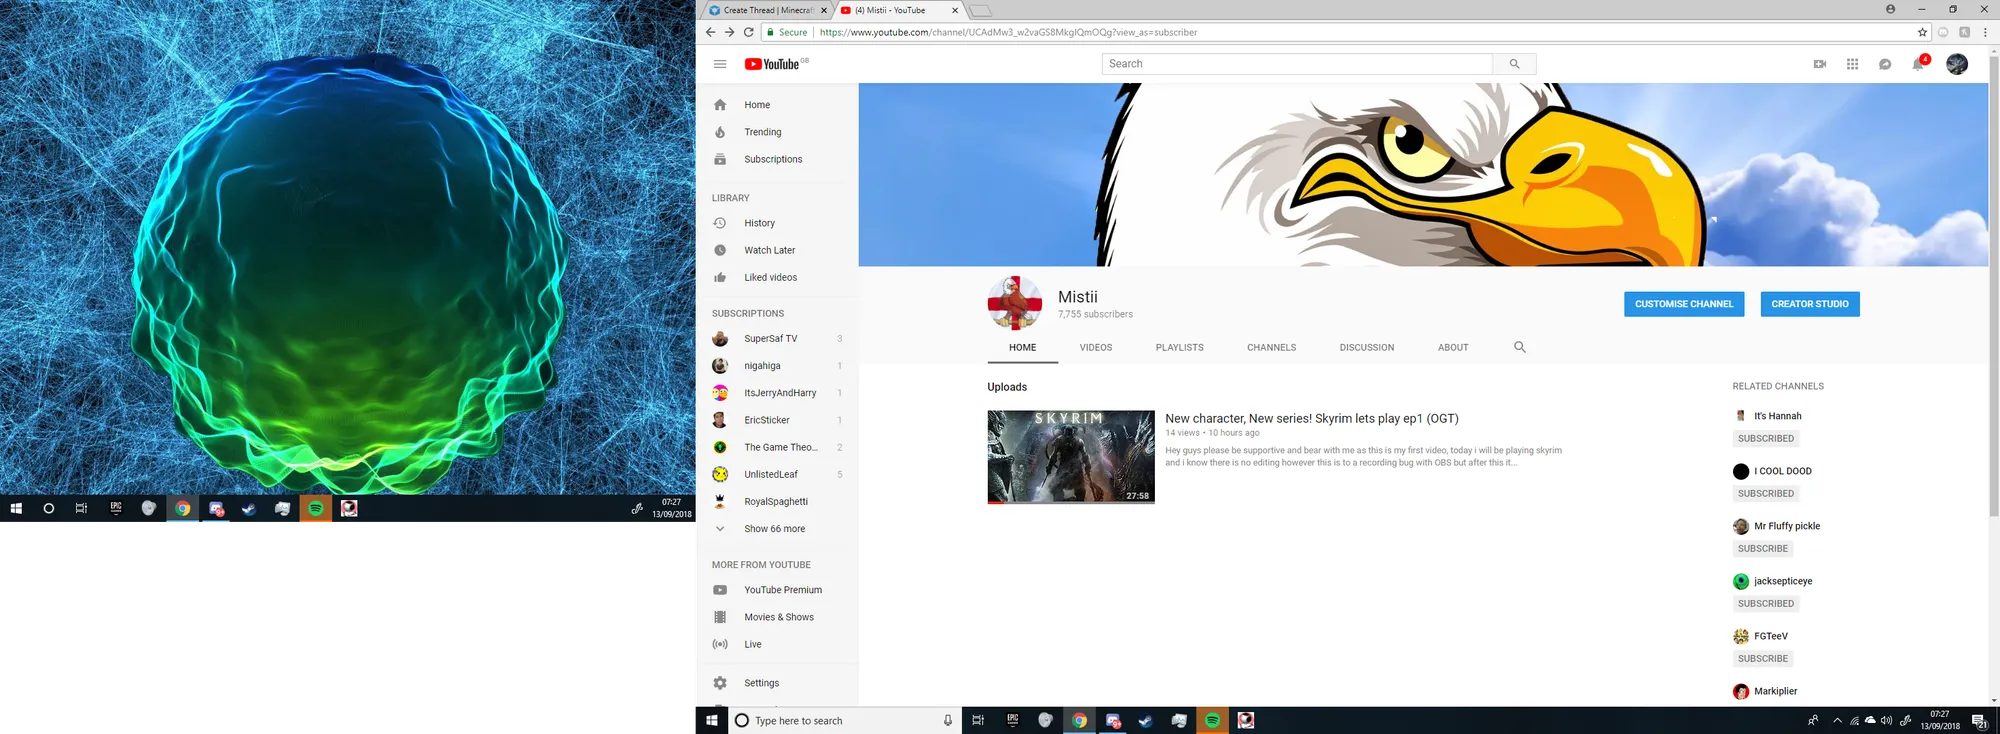The width and height of the screenshot is (2000, 734).
Task: Click the channel search magnifier next to About
Action: (x=1519, y=347)
